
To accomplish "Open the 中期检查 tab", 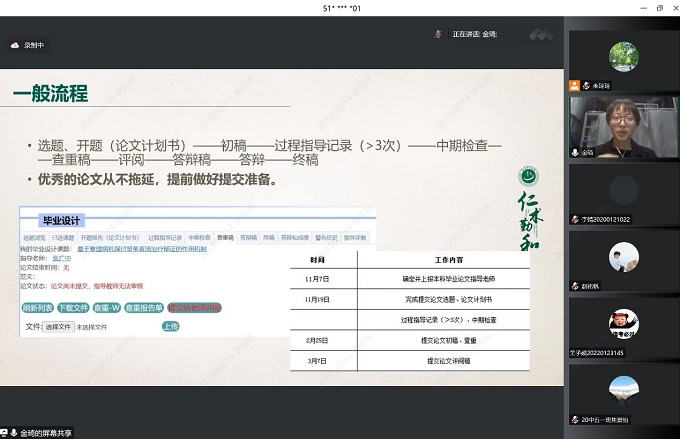I will tap(198, 238).
